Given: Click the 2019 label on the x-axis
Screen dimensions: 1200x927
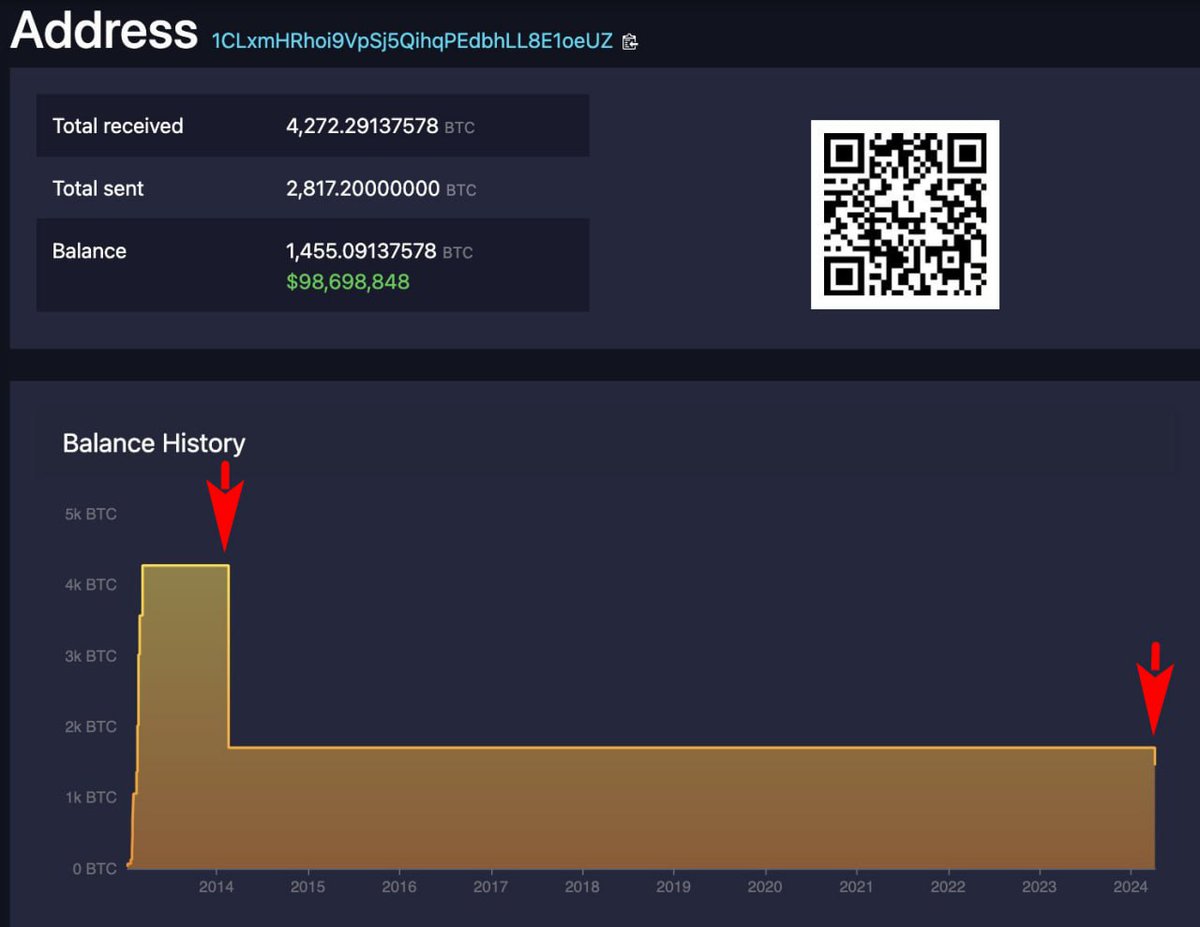Looking at the screenshot, I should coord(674,887).
